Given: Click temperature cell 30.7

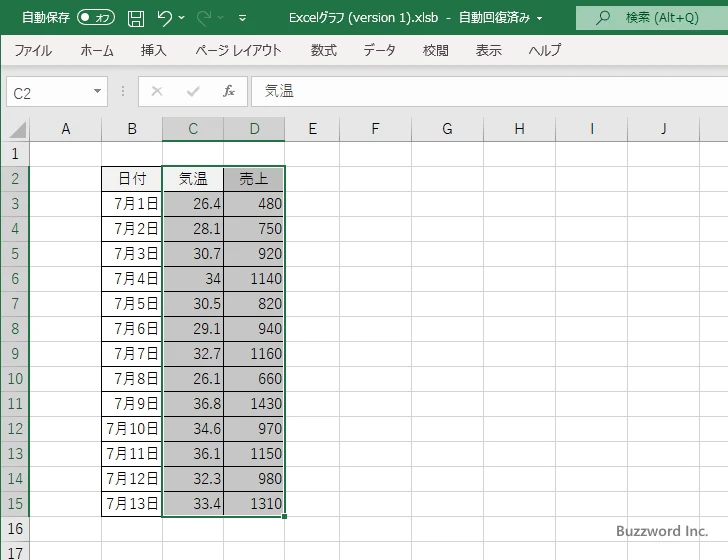Looking at the screenshot, I should coord(193,254).
